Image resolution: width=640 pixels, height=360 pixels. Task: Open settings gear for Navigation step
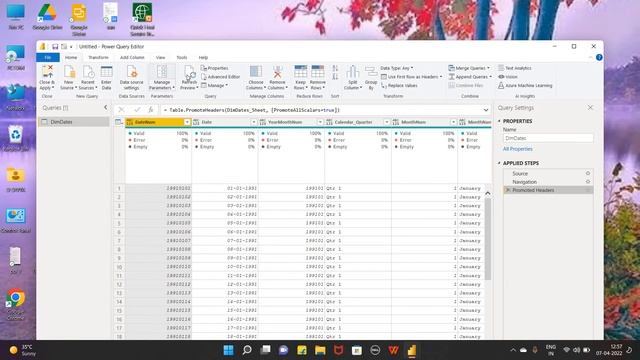click(588, 182)
